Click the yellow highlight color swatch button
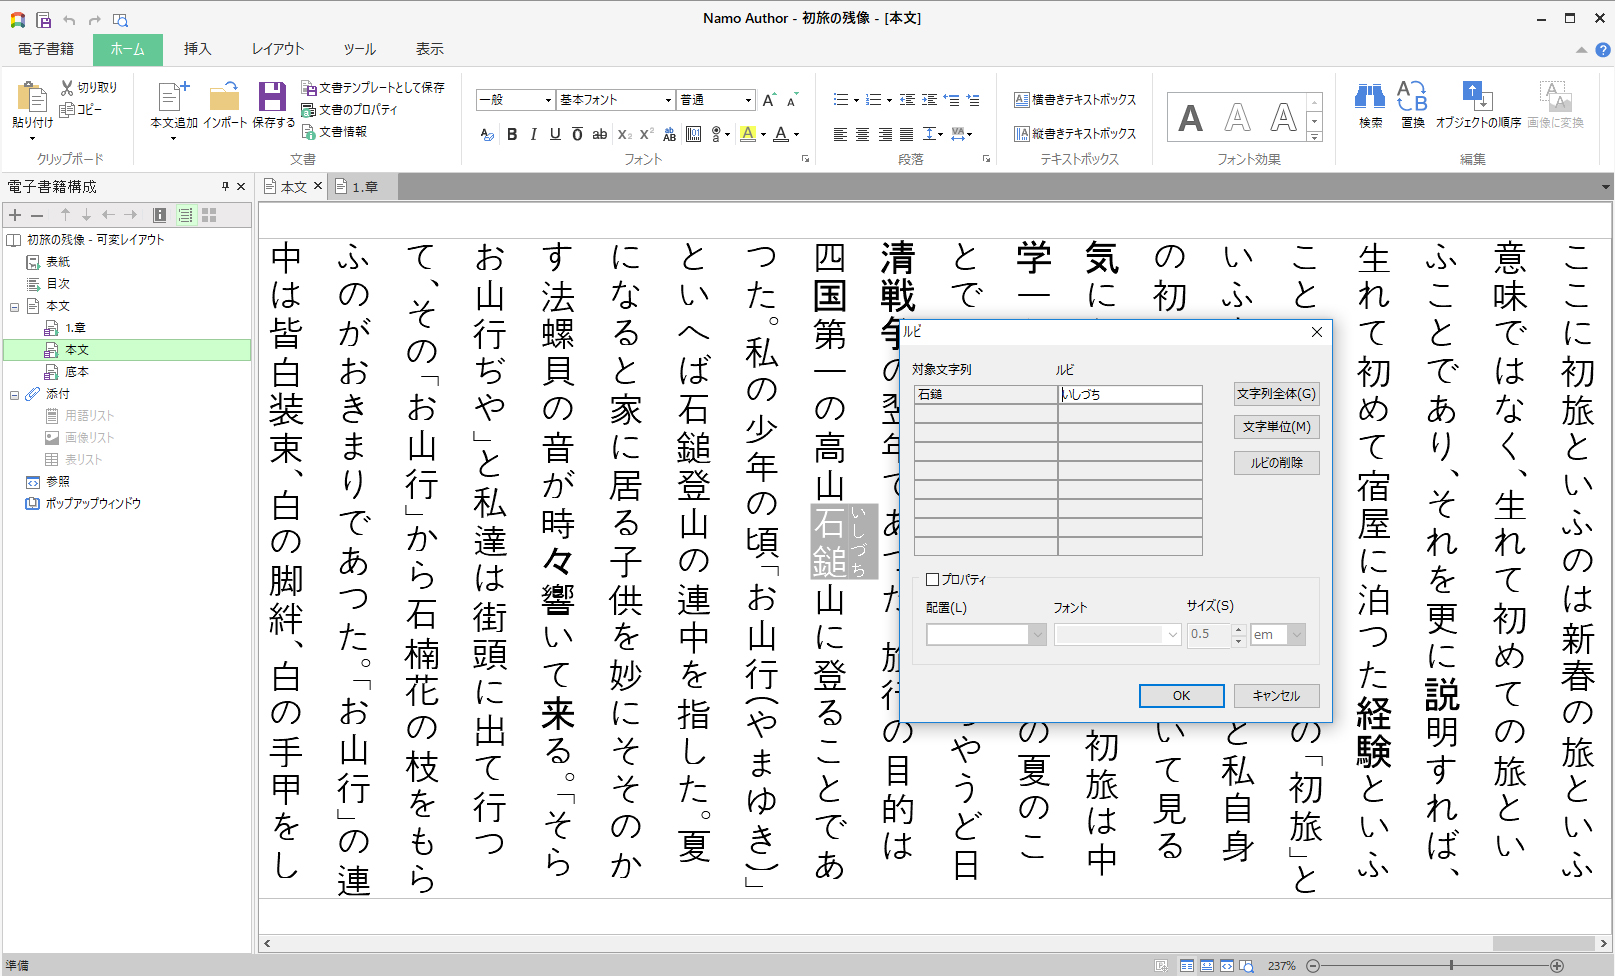This screenshot has width=1615, height=976. [x=747, y=134]
